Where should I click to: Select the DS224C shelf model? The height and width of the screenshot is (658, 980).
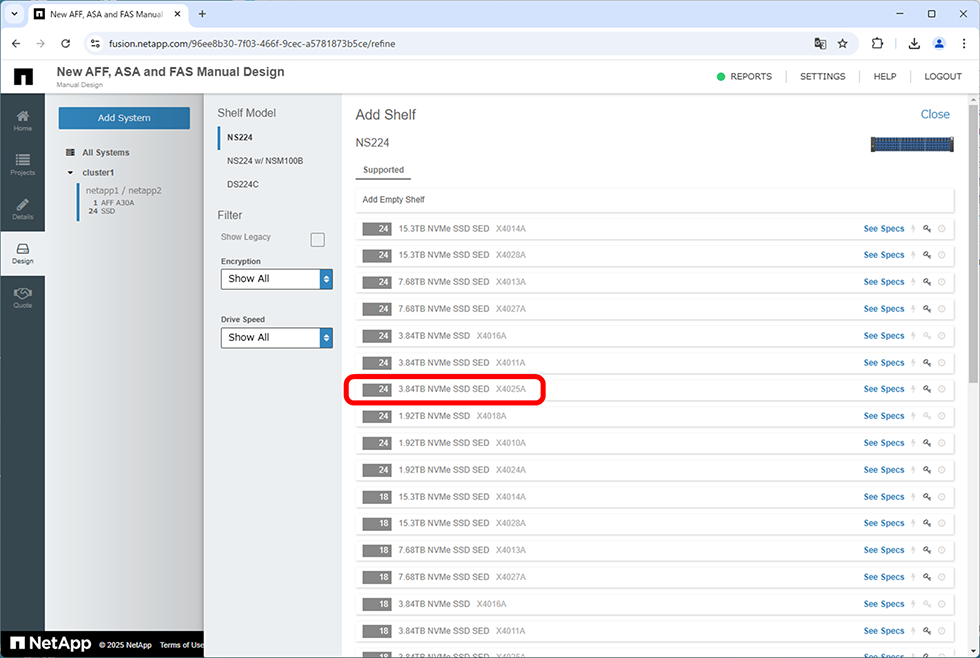(242, 184)
